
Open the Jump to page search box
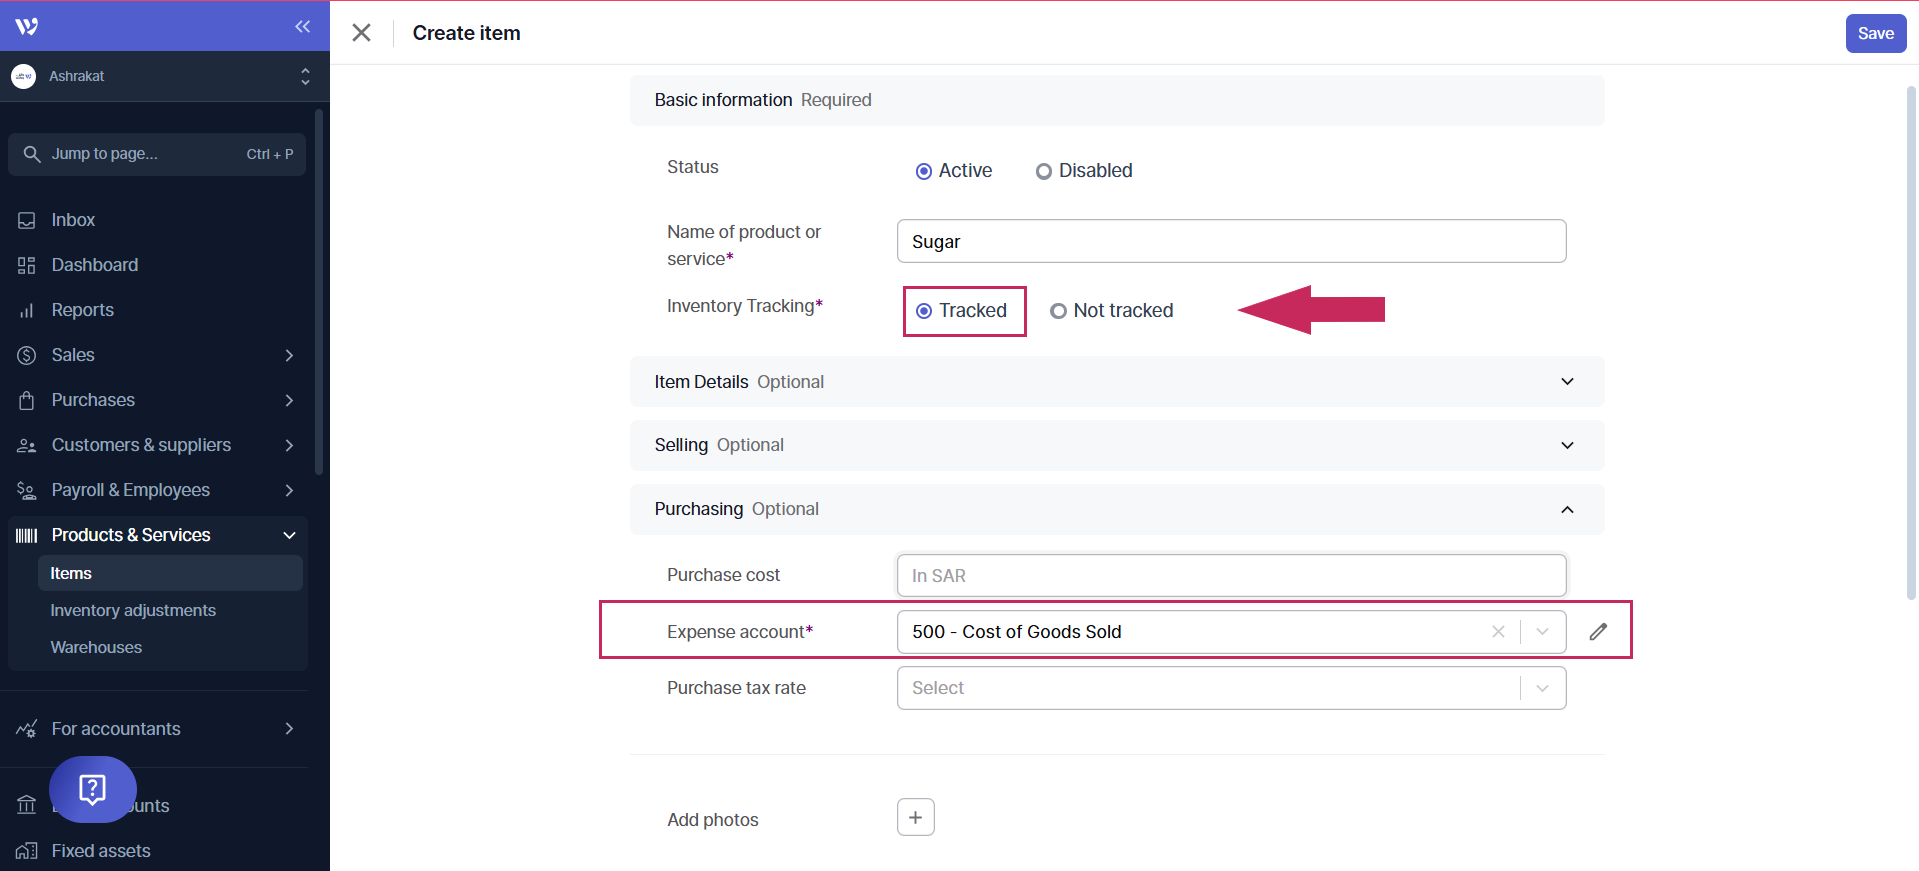(x=157, y=154)
